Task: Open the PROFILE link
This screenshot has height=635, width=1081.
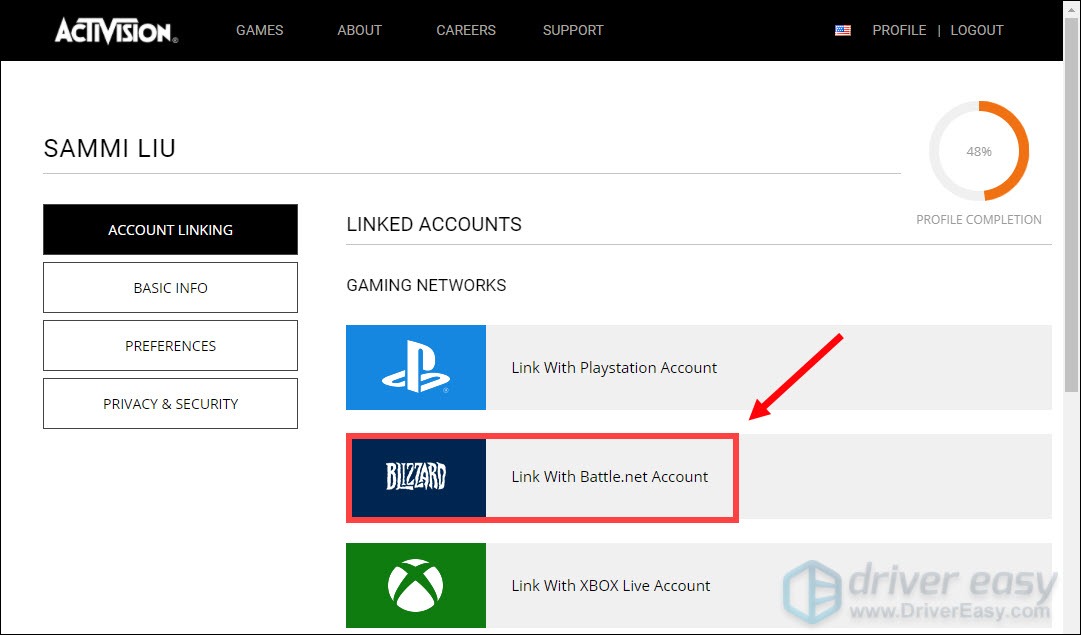Action: [x=899, y=30]
